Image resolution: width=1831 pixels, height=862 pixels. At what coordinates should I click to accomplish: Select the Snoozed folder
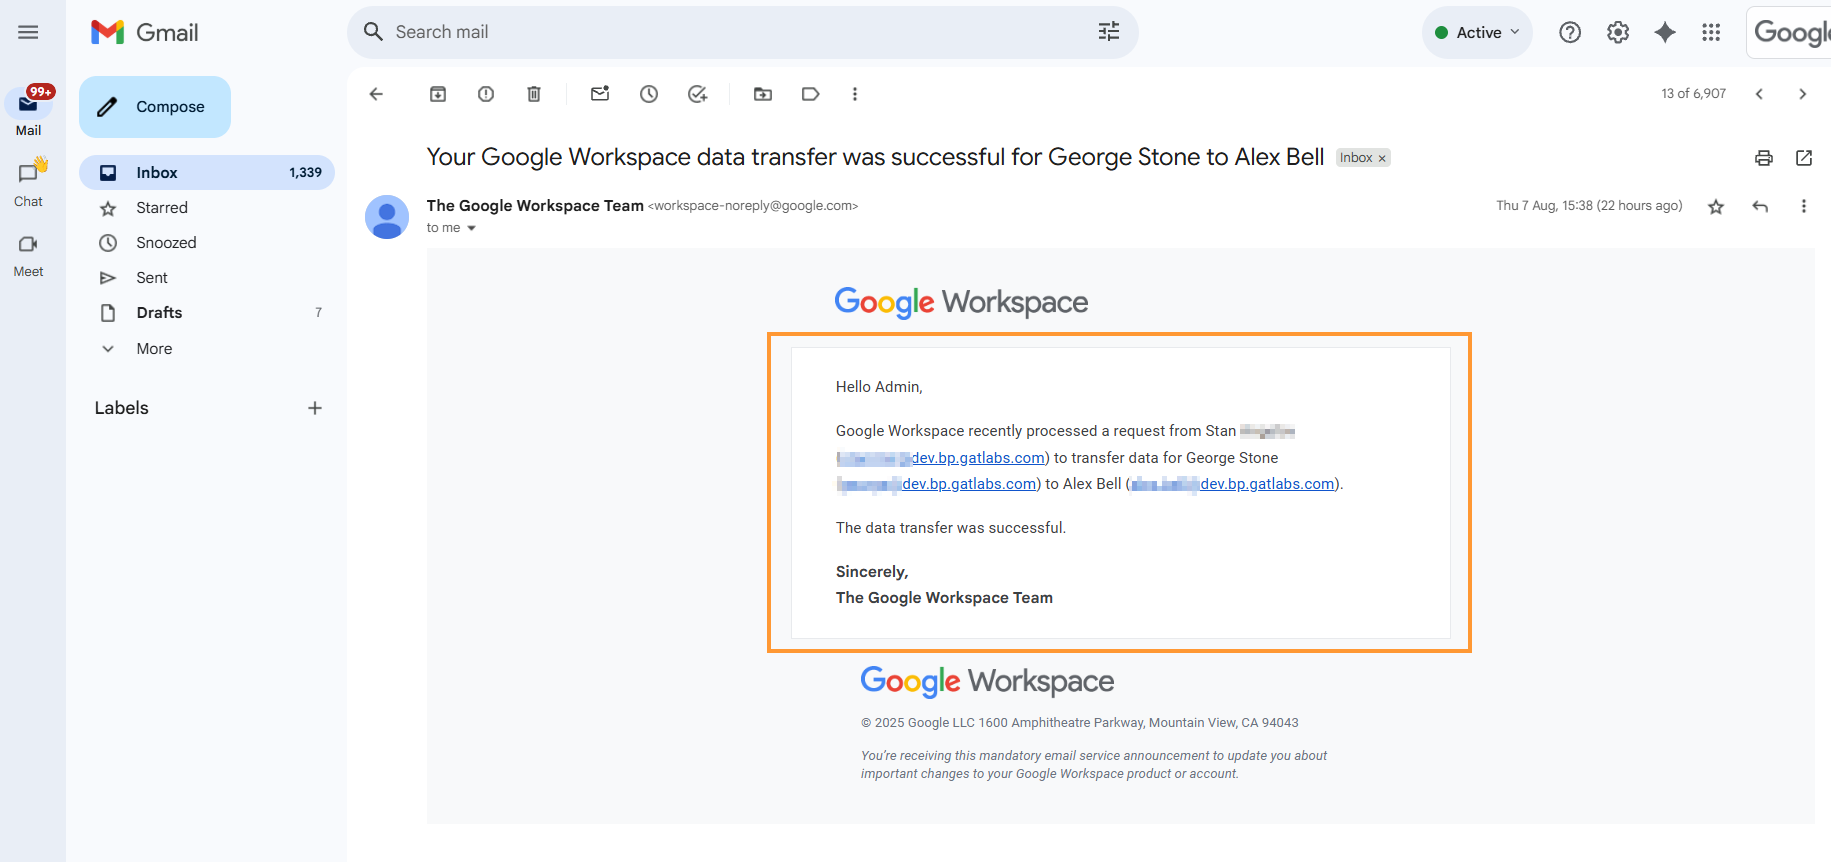[207, 243]
